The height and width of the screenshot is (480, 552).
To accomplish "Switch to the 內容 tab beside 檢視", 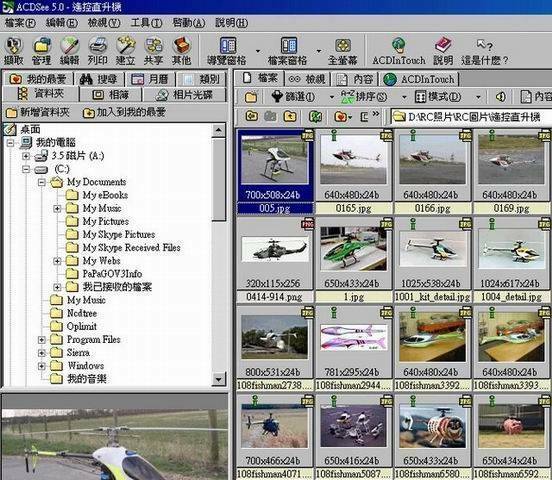I will (x=354, y=79).
